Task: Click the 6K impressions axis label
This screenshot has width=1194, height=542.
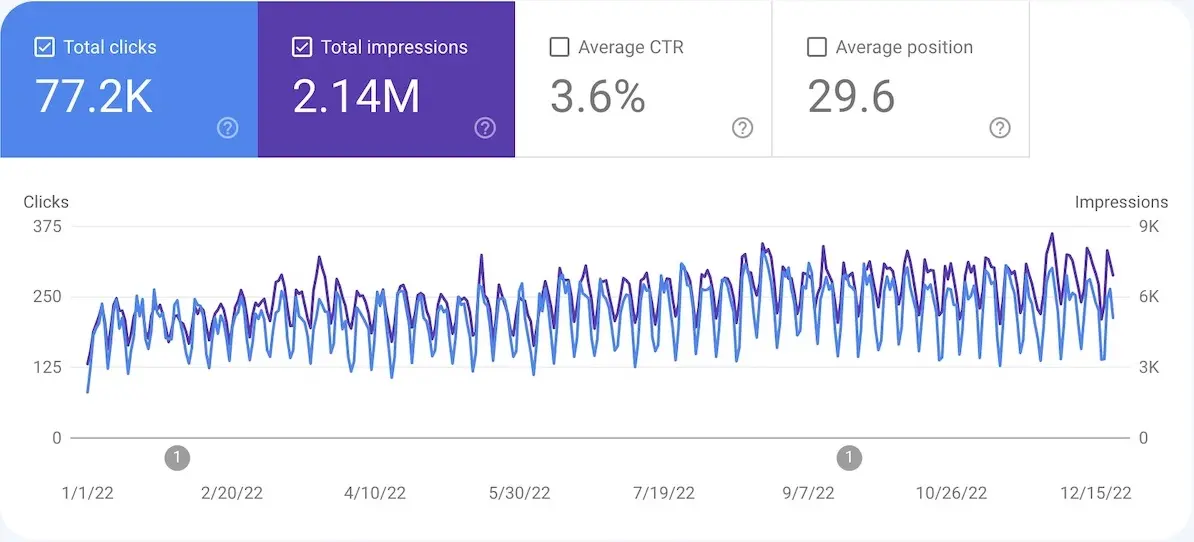Action: 1148,297
